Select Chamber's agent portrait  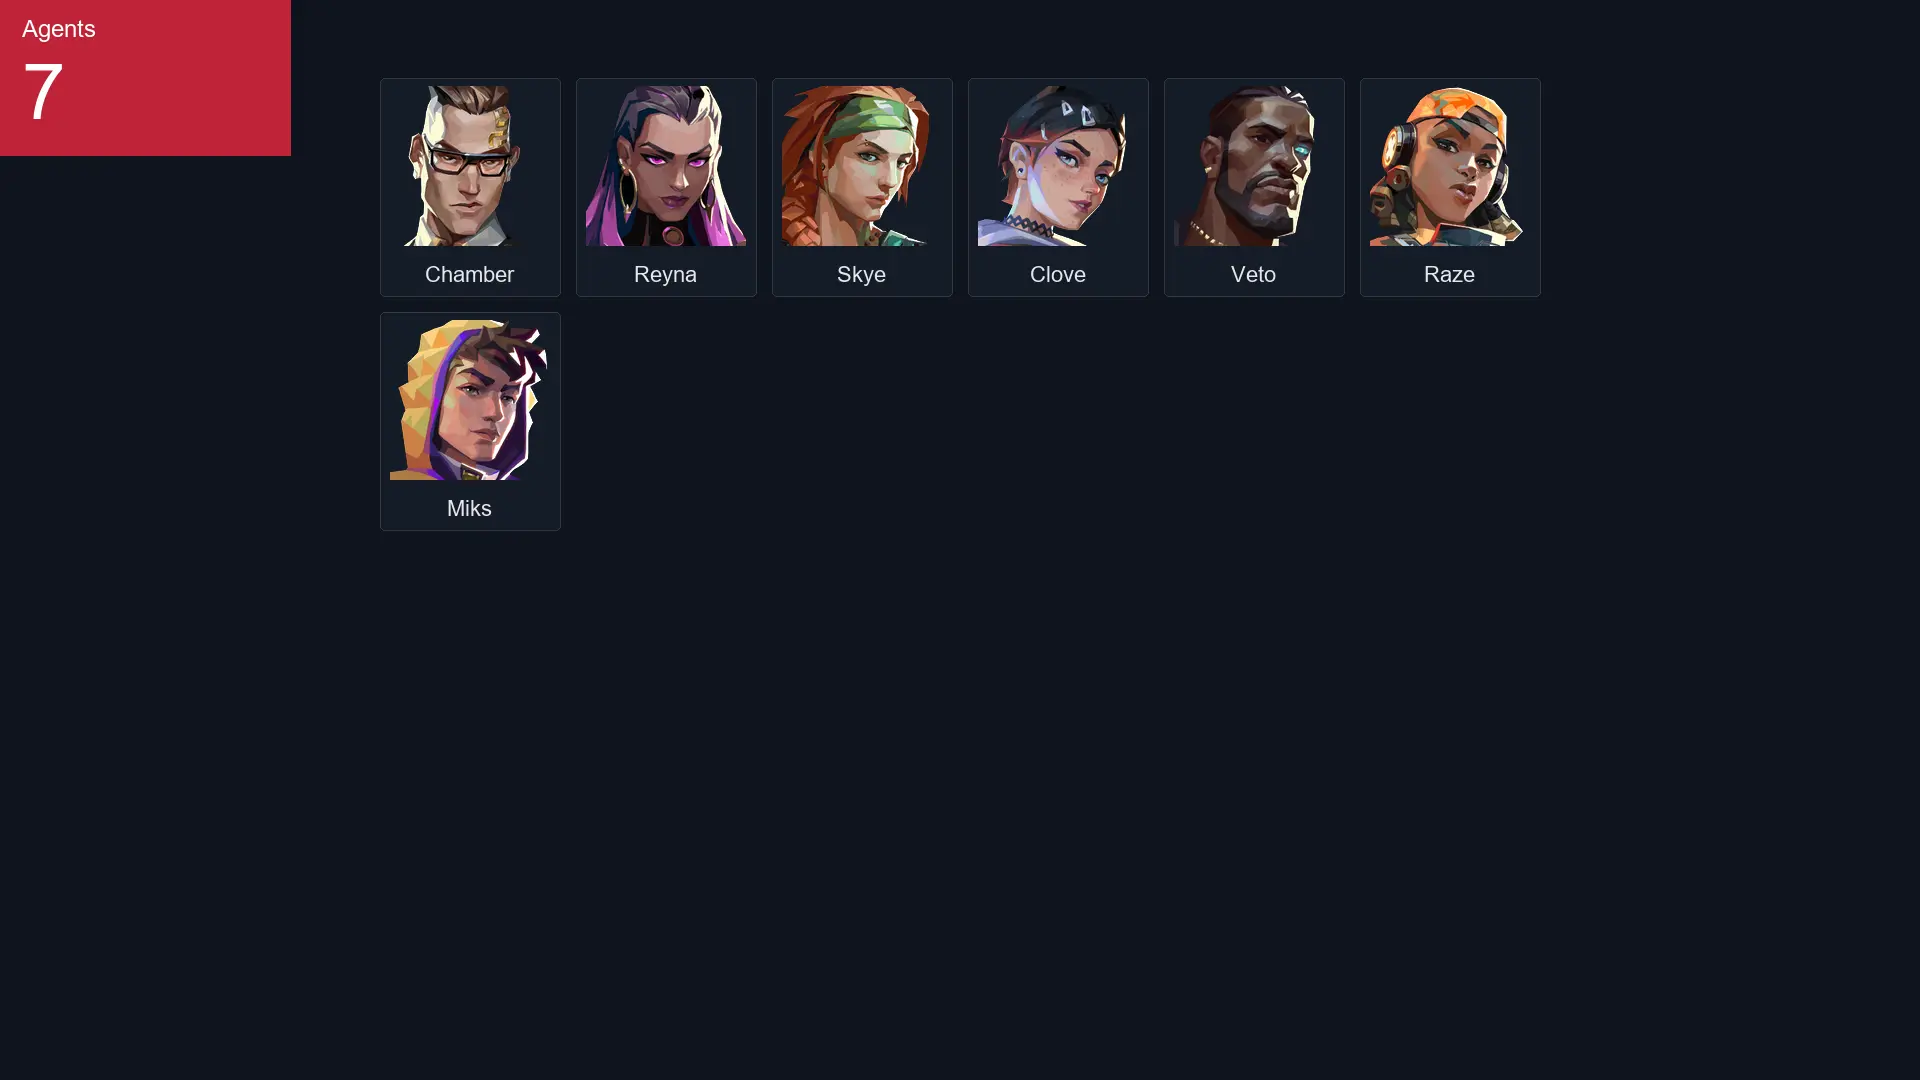469,166
